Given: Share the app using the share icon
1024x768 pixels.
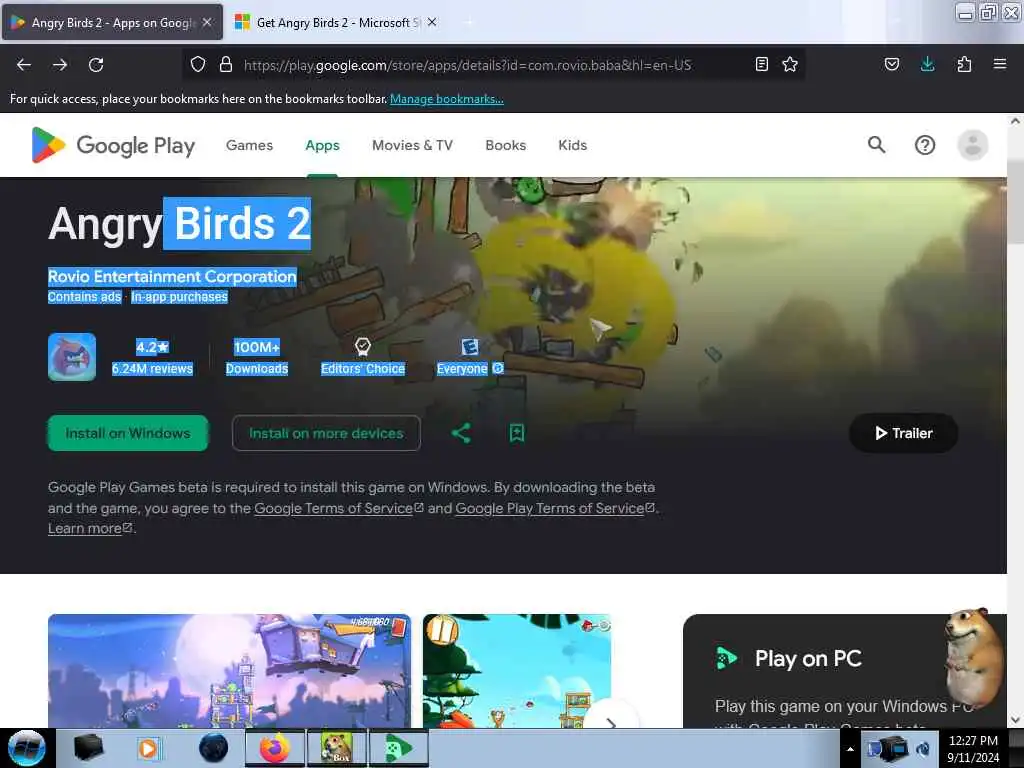Looking at the screenshot, I should 461,433.
